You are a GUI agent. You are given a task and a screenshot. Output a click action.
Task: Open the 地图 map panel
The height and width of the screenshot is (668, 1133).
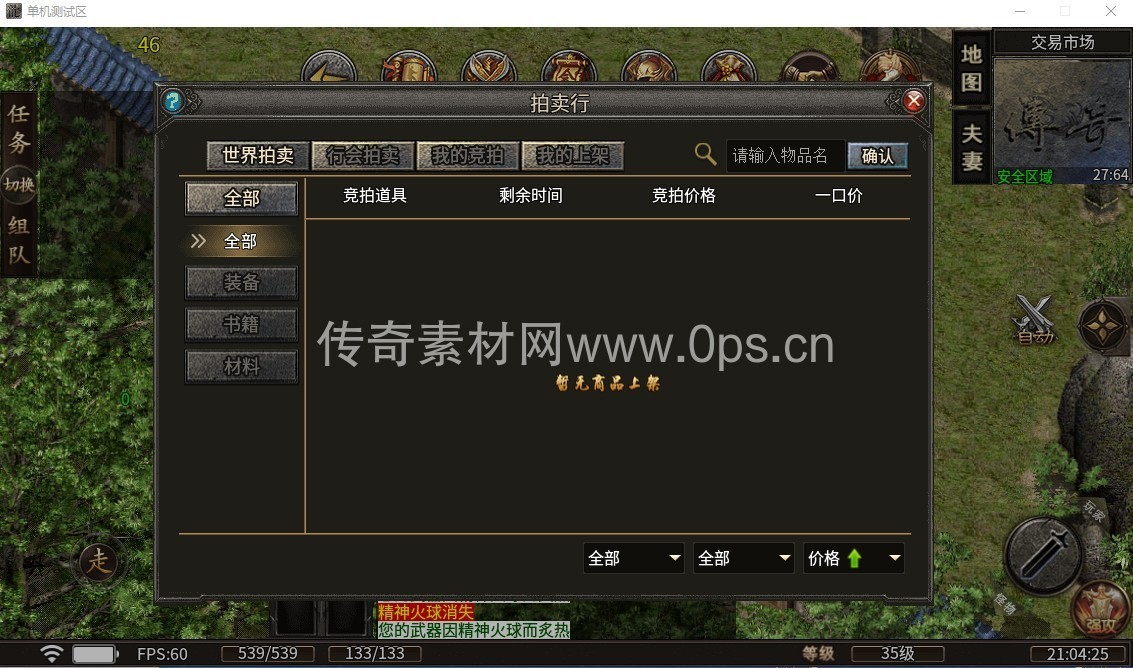[x=972, y=69]
